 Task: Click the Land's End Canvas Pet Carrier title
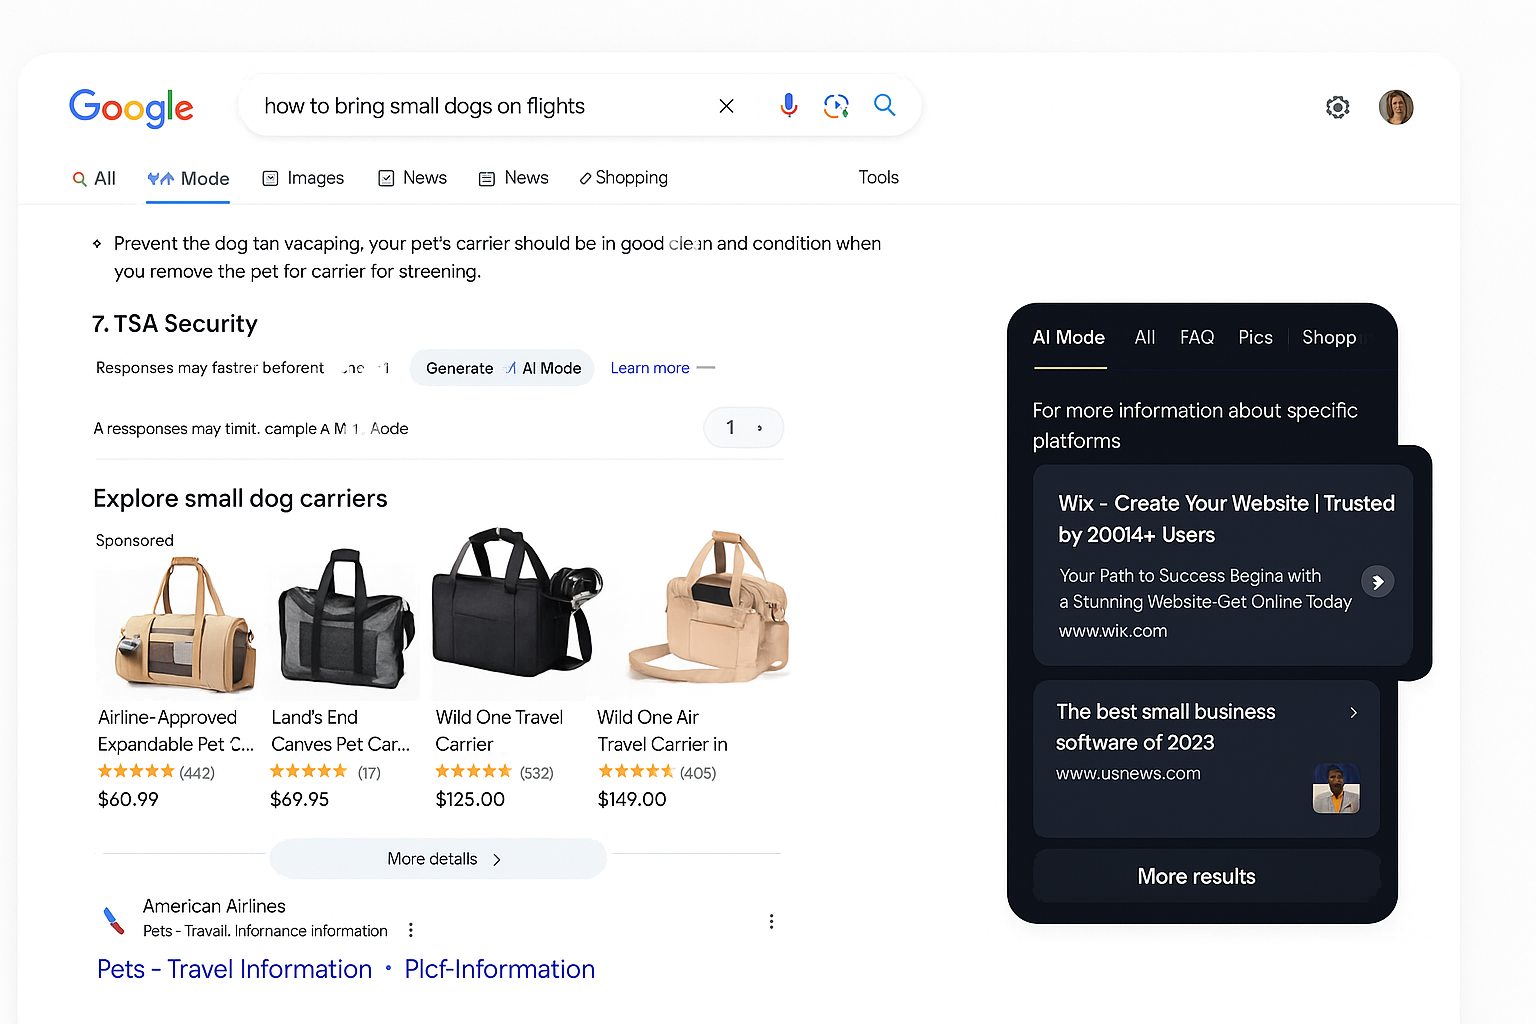pos(340,731)
